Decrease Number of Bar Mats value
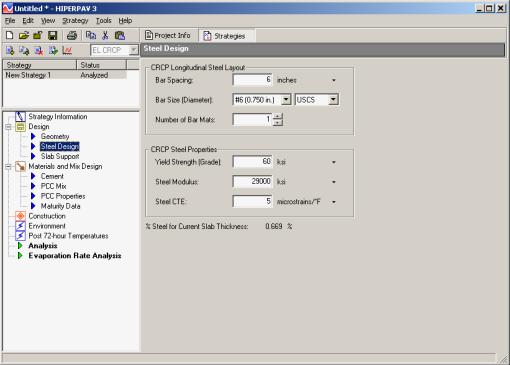Image resolution: width=510 pixels, height=365 pixels. 278,123
